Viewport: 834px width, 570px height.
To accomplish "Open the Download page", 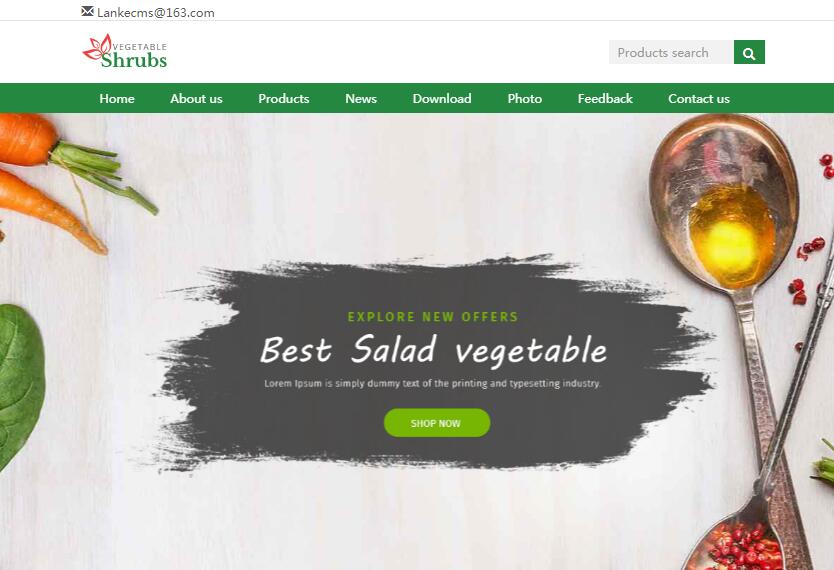I will tap(442, 98).
